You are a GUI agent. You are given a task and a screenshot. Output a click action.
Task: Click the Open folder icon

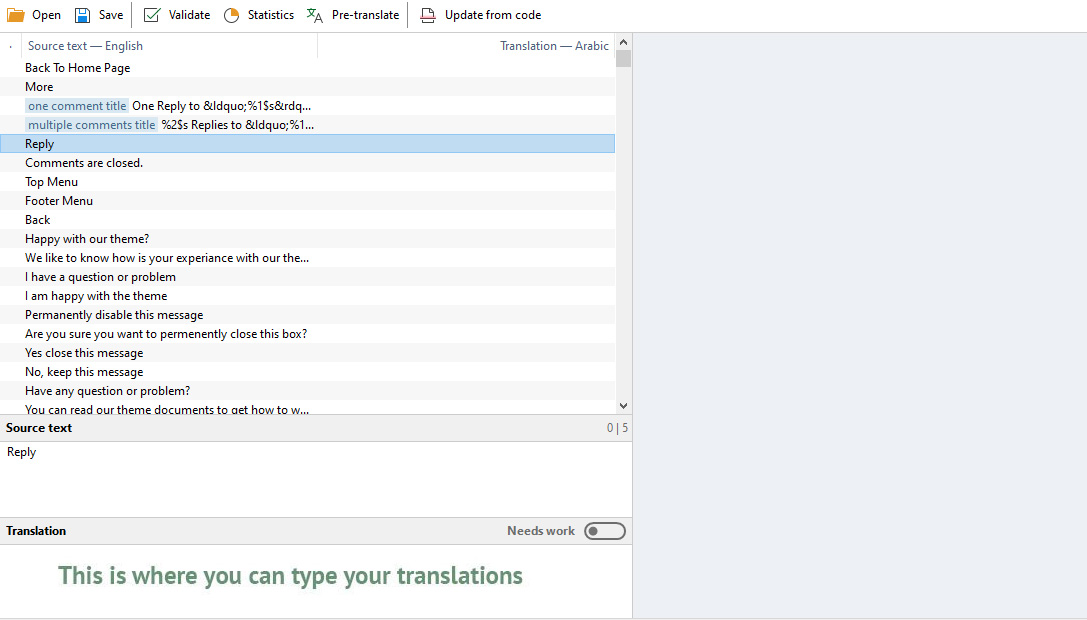coord(16,15)
